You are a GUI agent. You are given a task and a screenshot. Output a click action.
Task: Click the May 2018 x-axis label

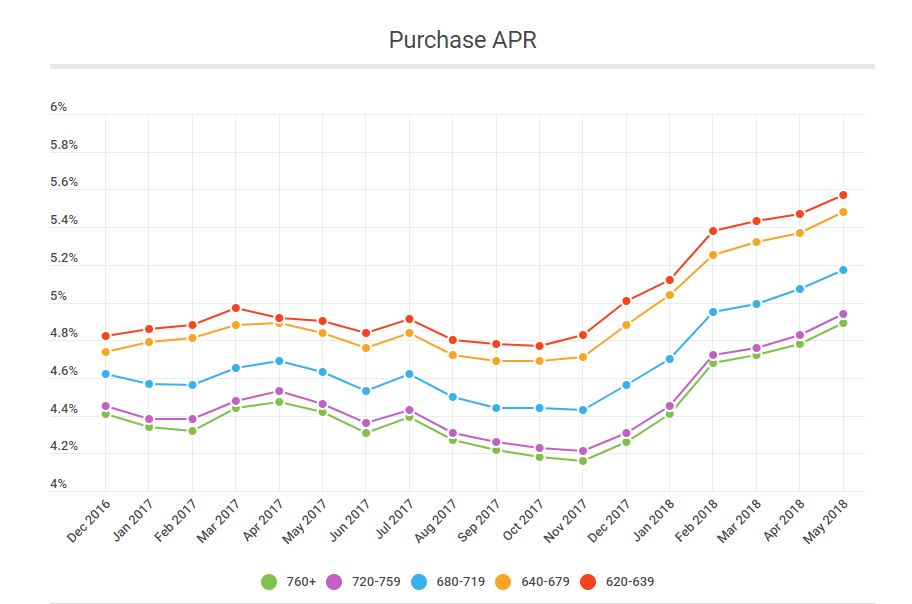click(828, 520)
